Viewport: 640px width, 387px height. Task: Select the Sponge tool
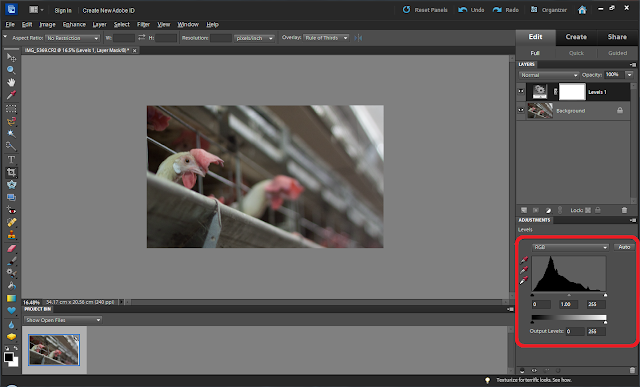click(x=11, y=337)
